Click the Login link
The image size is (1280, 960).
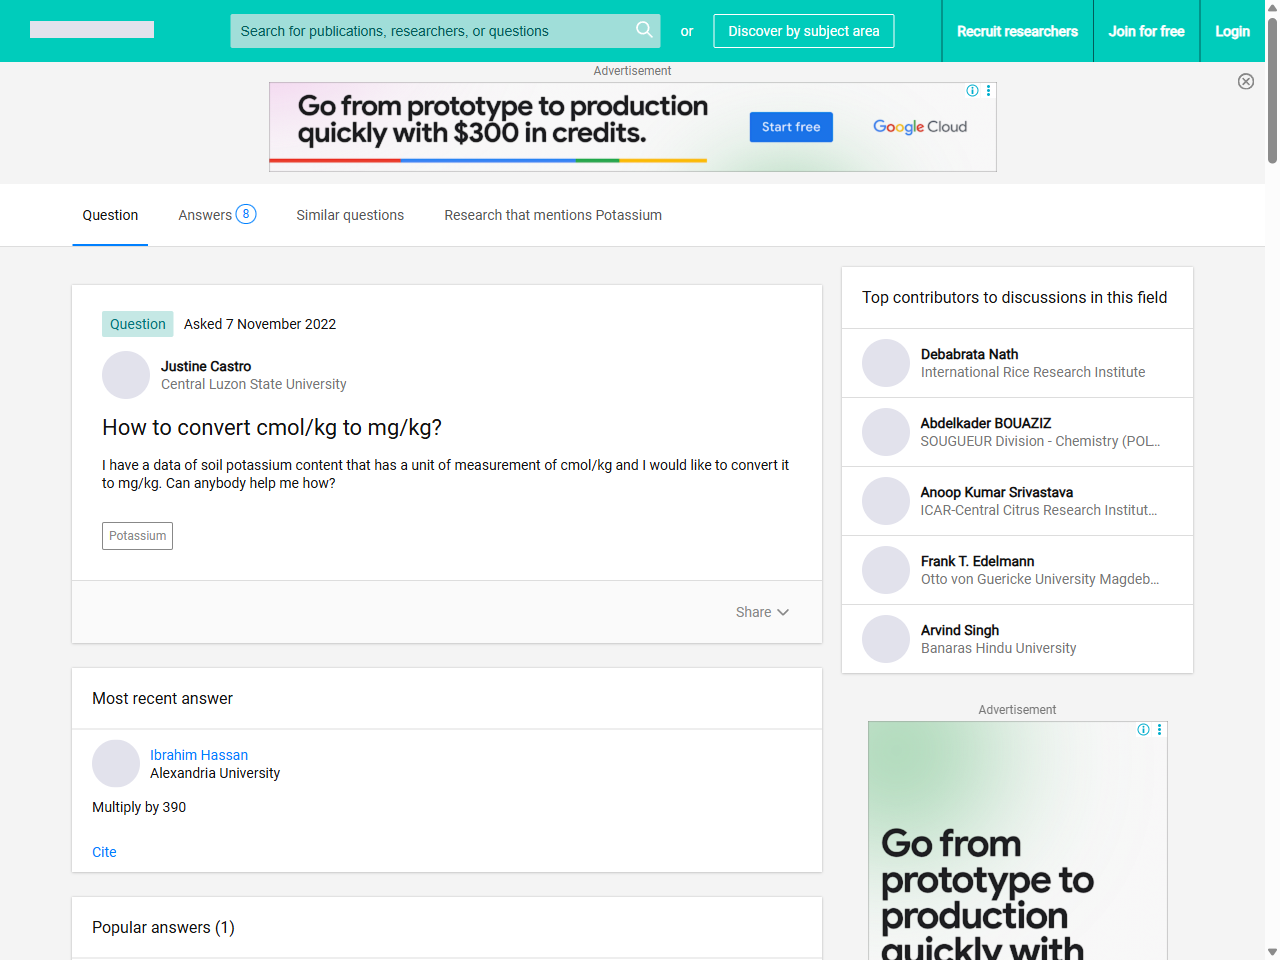pyautogui.click(x=1232, y=31)
